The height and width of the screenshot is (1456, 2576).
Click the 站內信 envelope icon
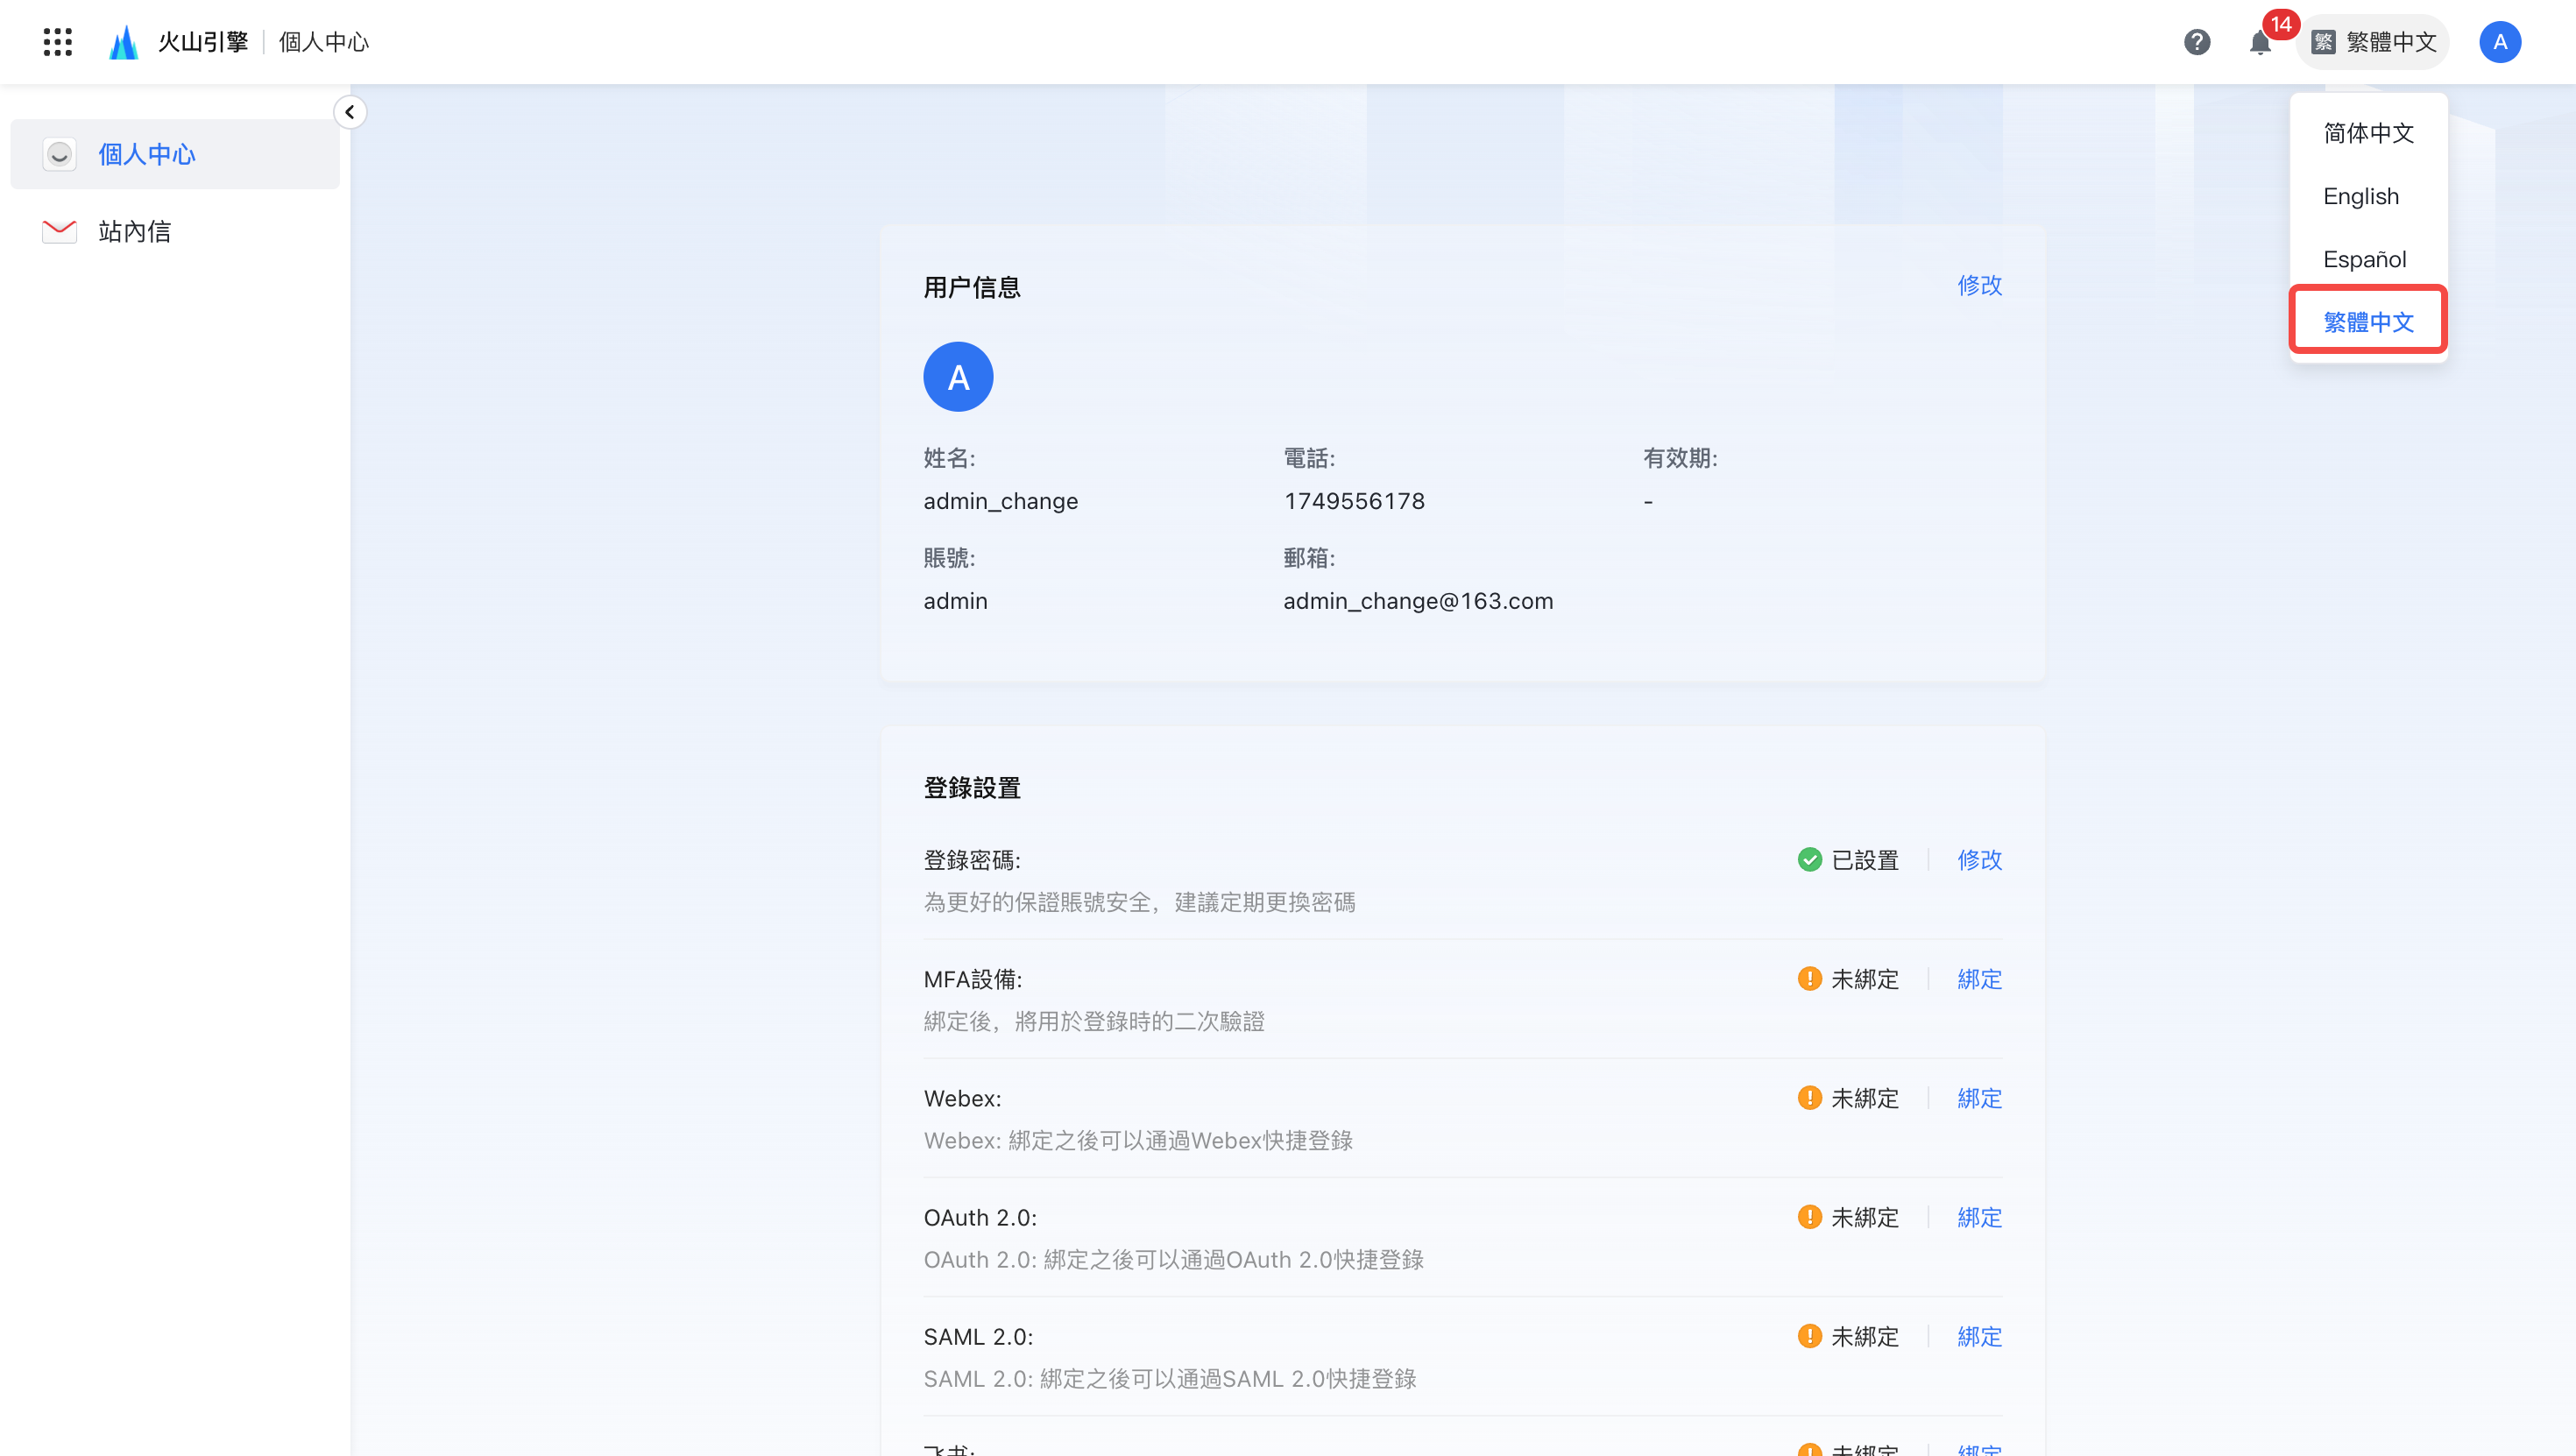click(x=59, y=231)
